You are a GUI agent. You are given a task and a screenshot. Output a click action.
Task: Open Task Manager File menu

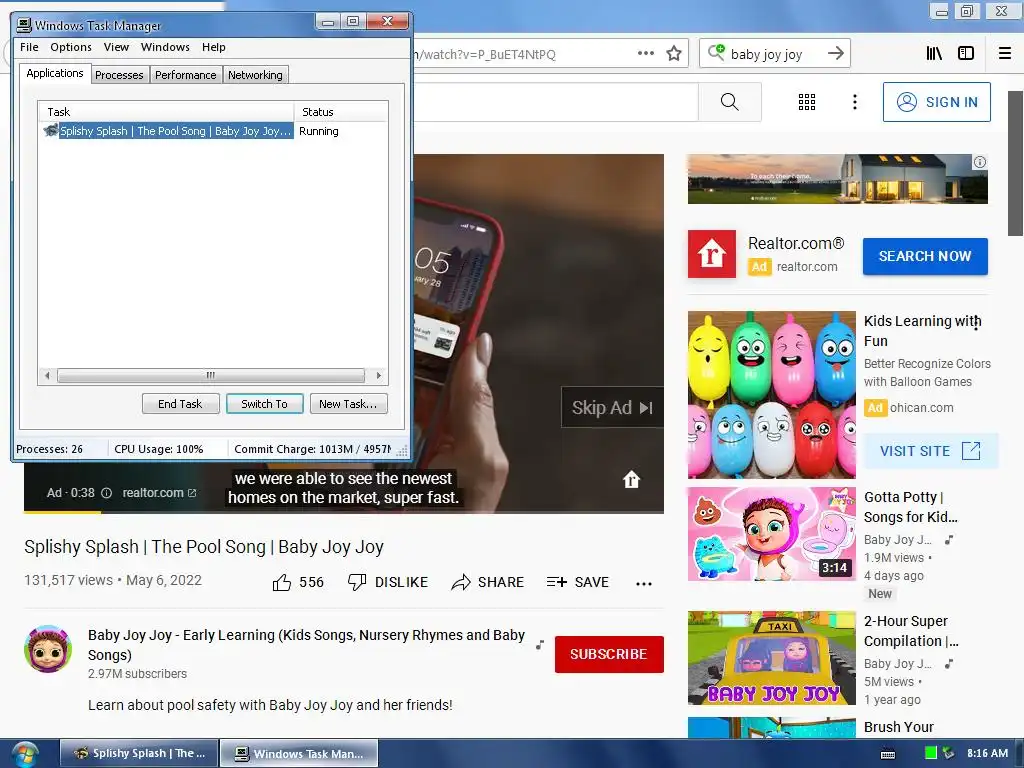pos(29,47)
